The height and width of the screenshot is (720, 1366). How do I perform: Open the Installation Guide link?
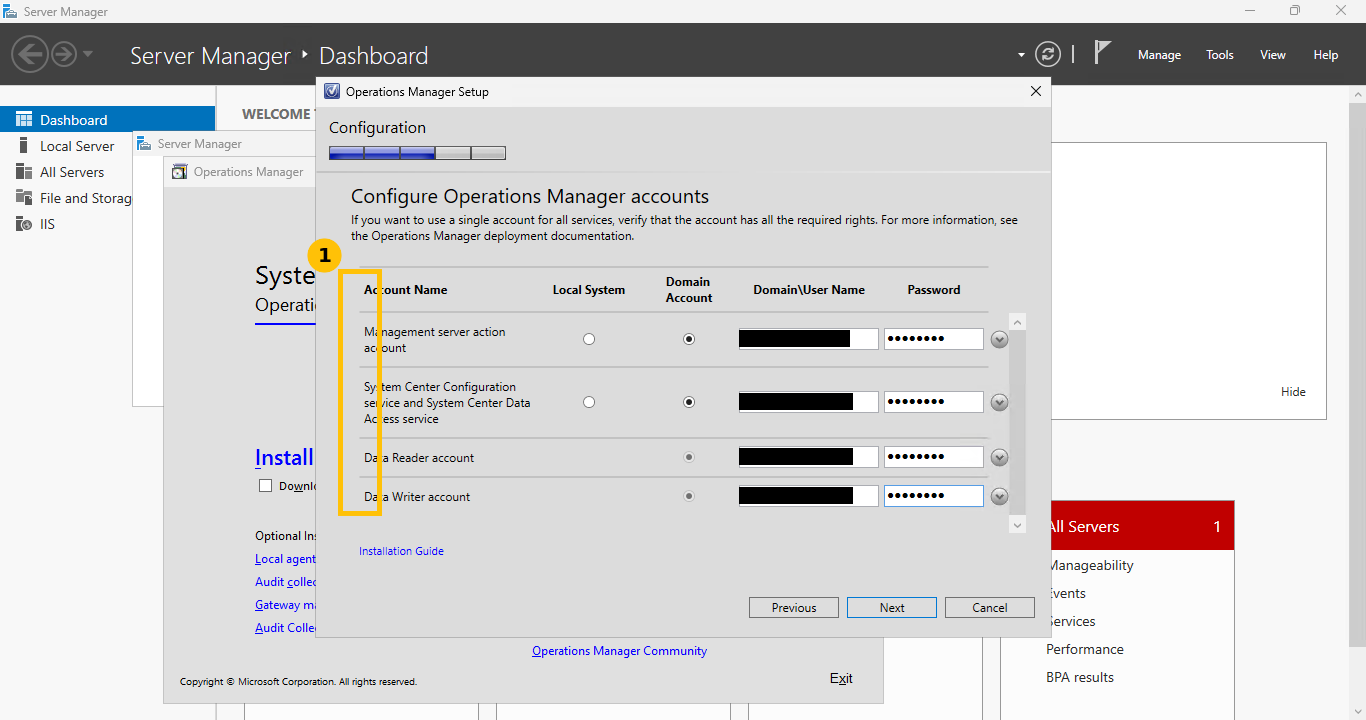(401, 551)
